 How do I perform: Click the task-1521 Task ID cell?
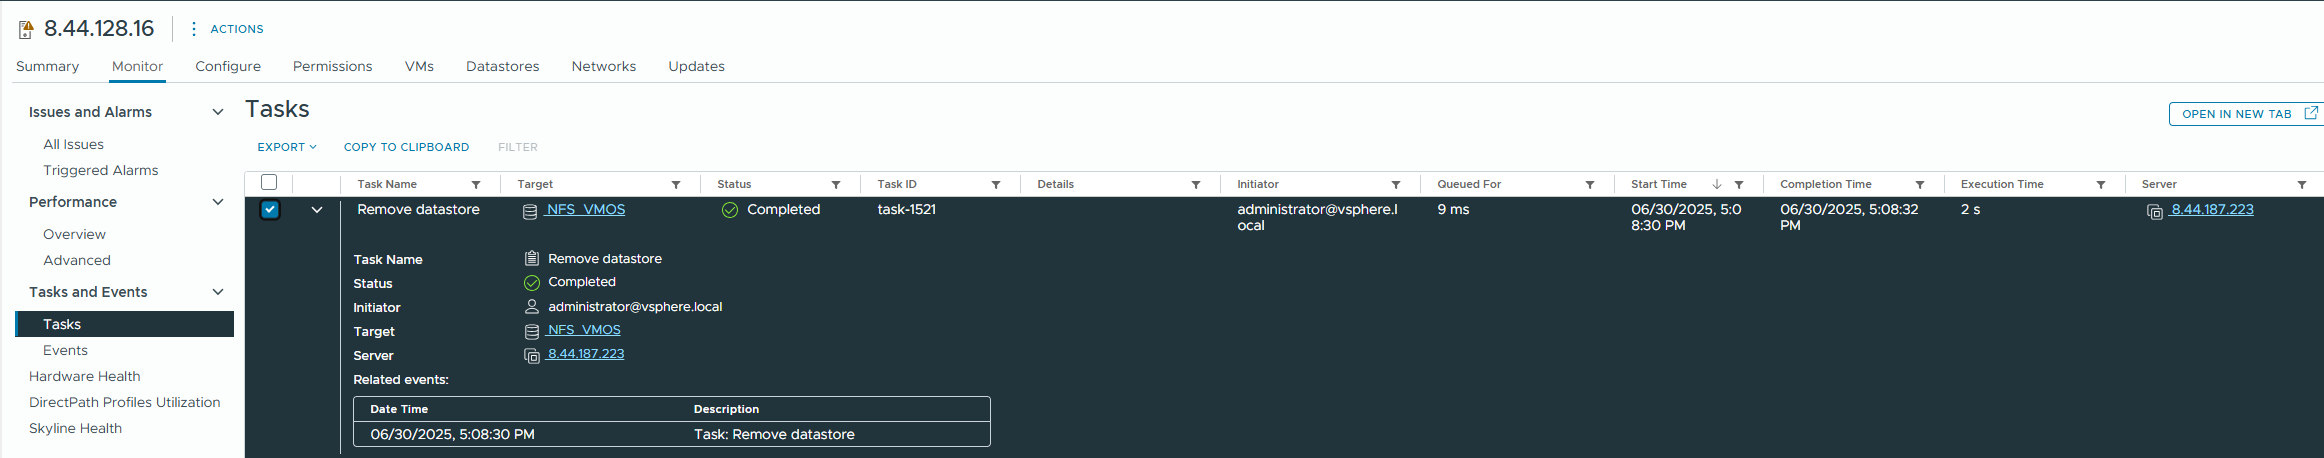(906, 209)
